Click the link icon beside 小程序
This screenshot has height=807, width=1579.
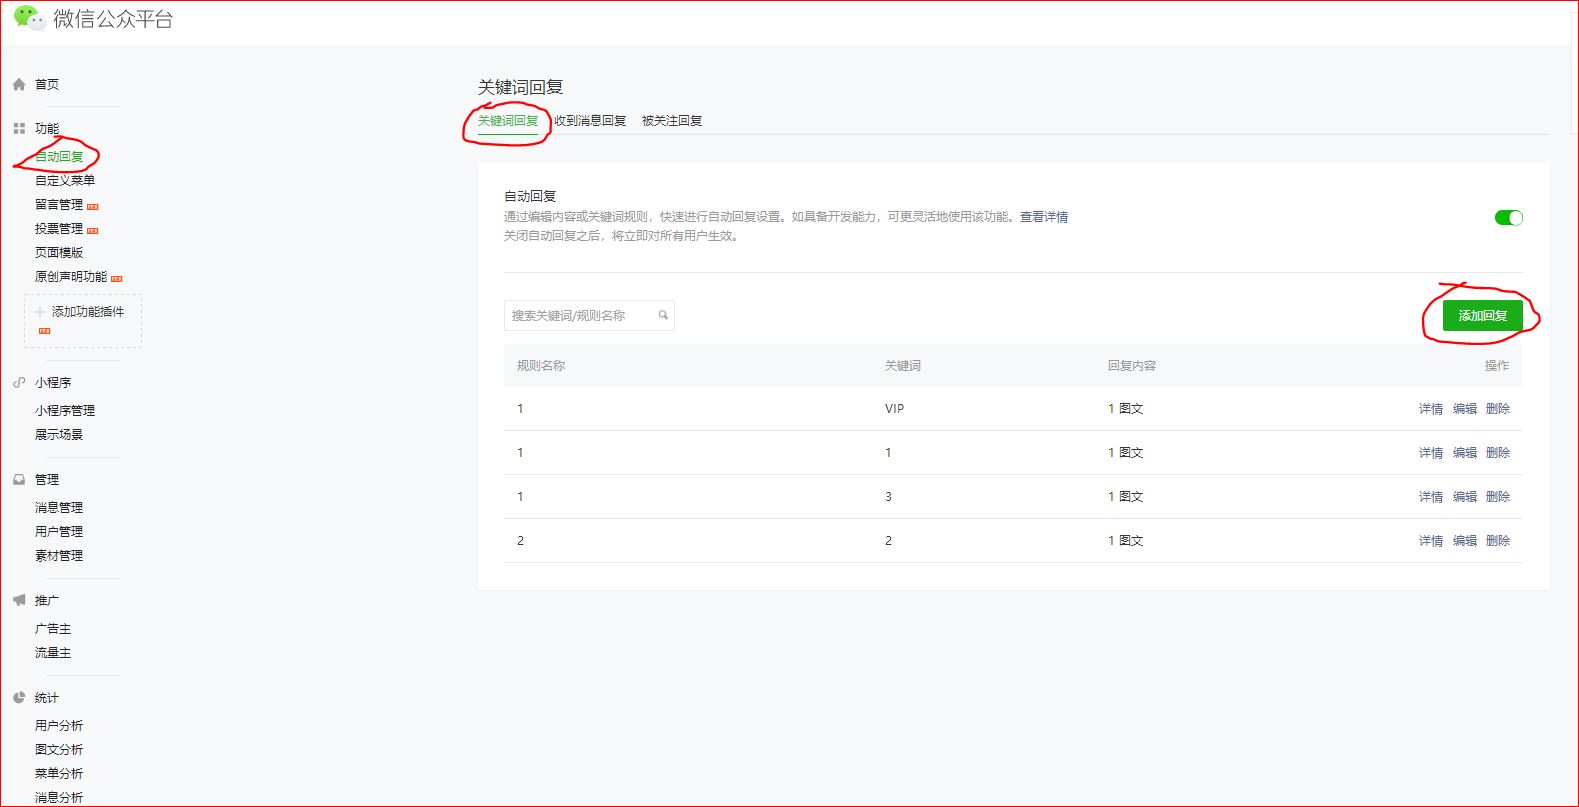pos(19,383)
